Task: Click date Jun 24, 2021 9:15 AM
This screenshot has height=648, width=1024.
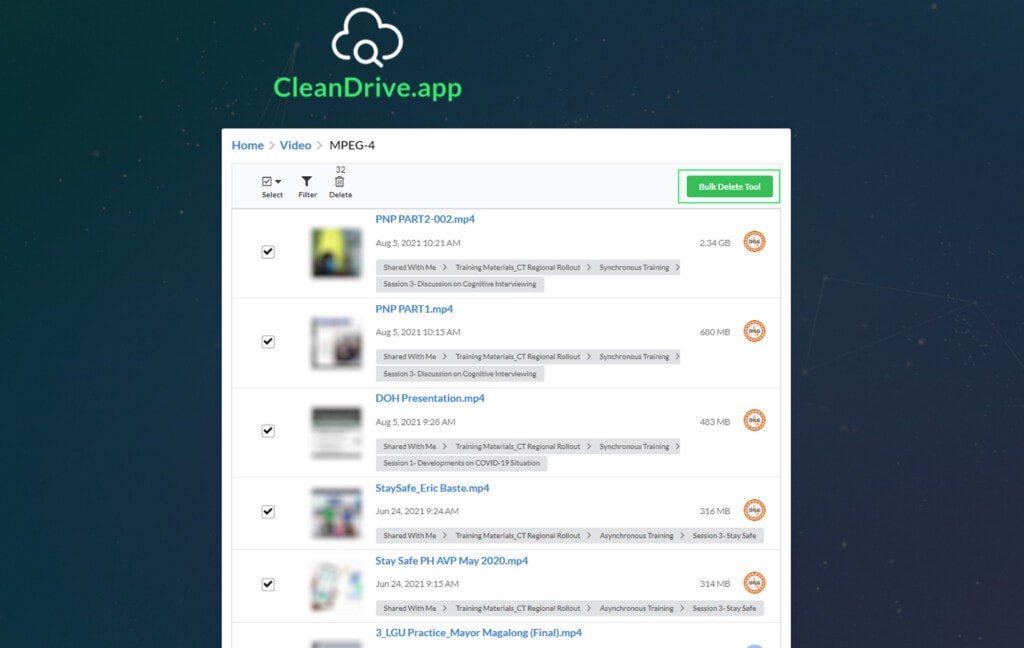Action: [417, 584]
